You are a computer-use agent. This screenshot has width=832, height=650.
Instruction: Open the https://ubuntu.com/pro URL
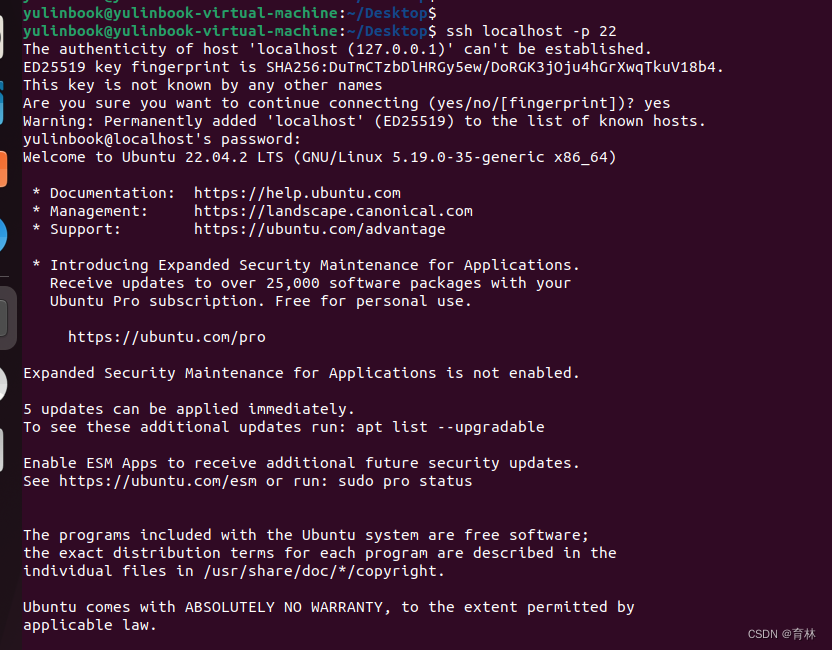point(166,337)
